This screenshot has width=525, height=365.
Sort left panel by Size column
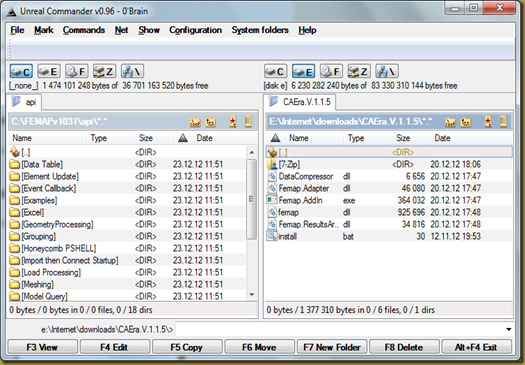click(154, 138)
